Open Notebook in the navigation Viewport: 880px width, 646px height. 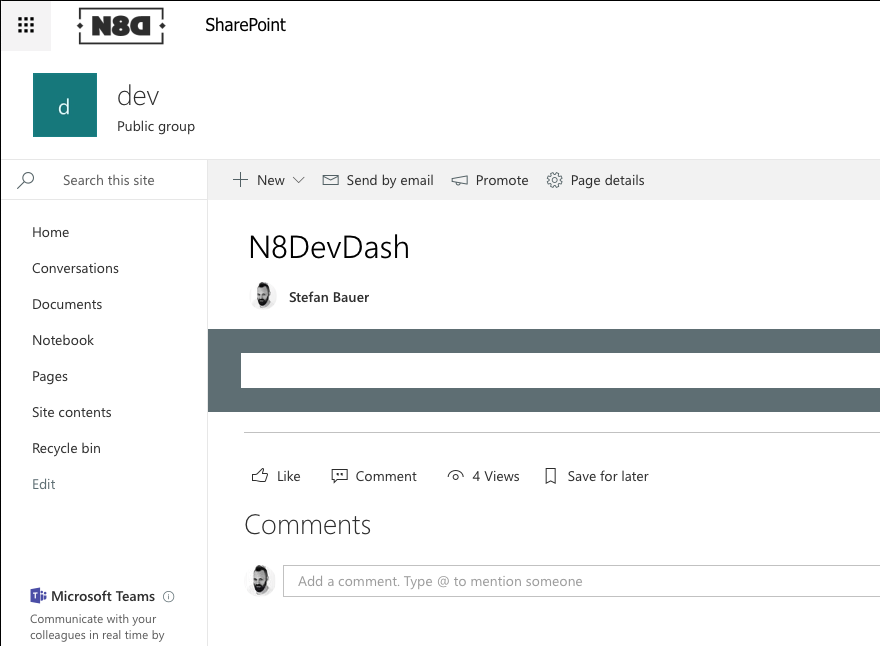coord(63,340)
